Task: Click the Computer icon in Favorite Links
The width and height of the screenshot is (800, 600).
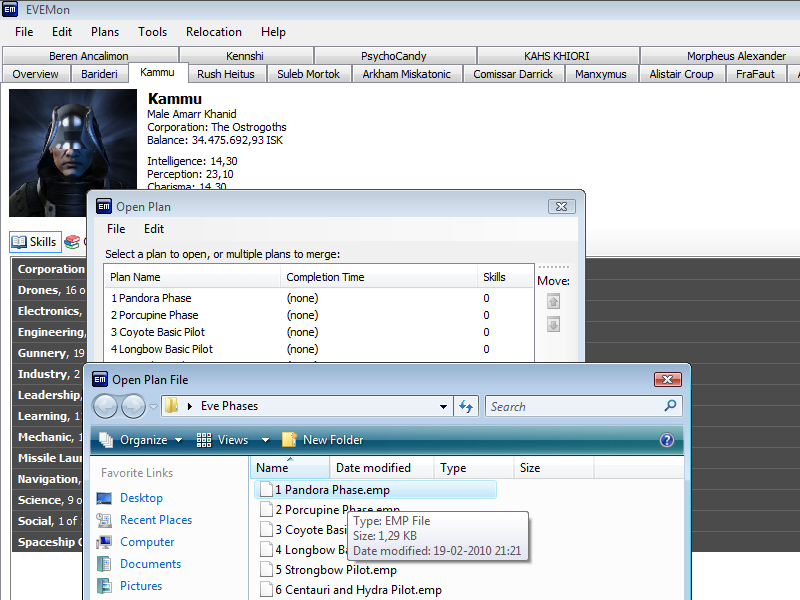Action: pos(104,542)
